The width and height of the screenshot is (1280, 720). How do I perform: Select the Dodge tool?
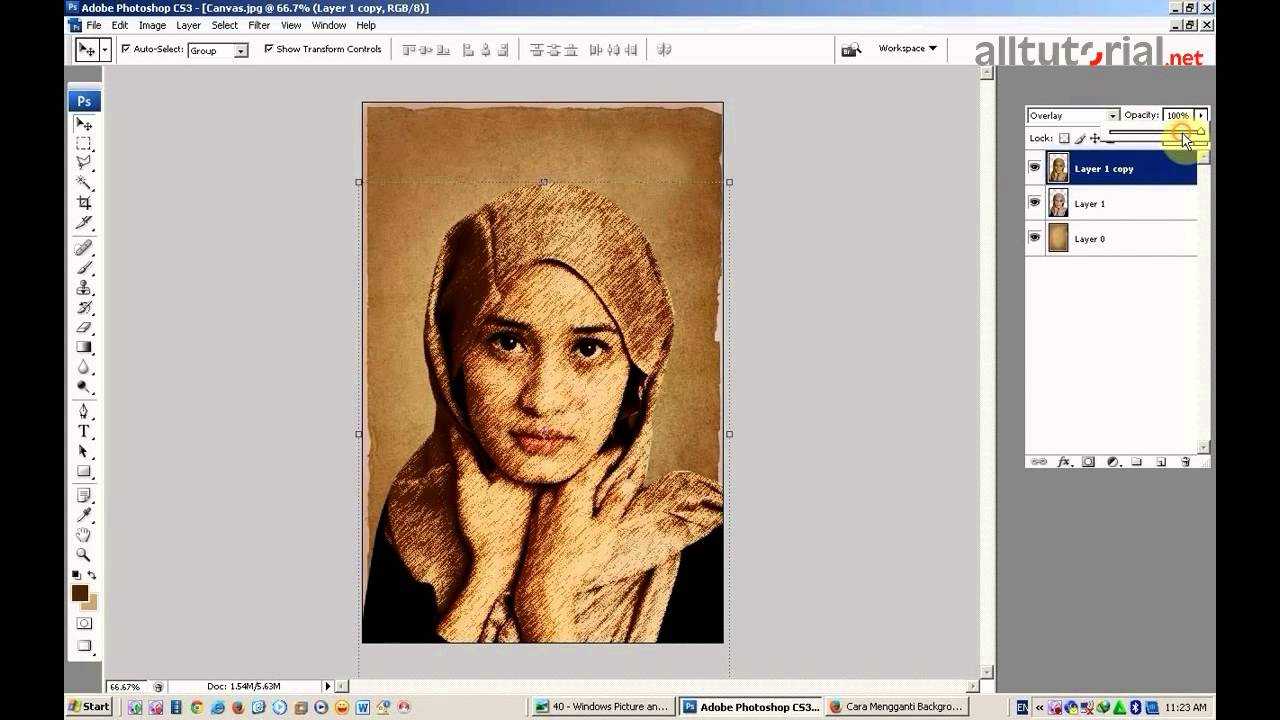click(84, 386)
